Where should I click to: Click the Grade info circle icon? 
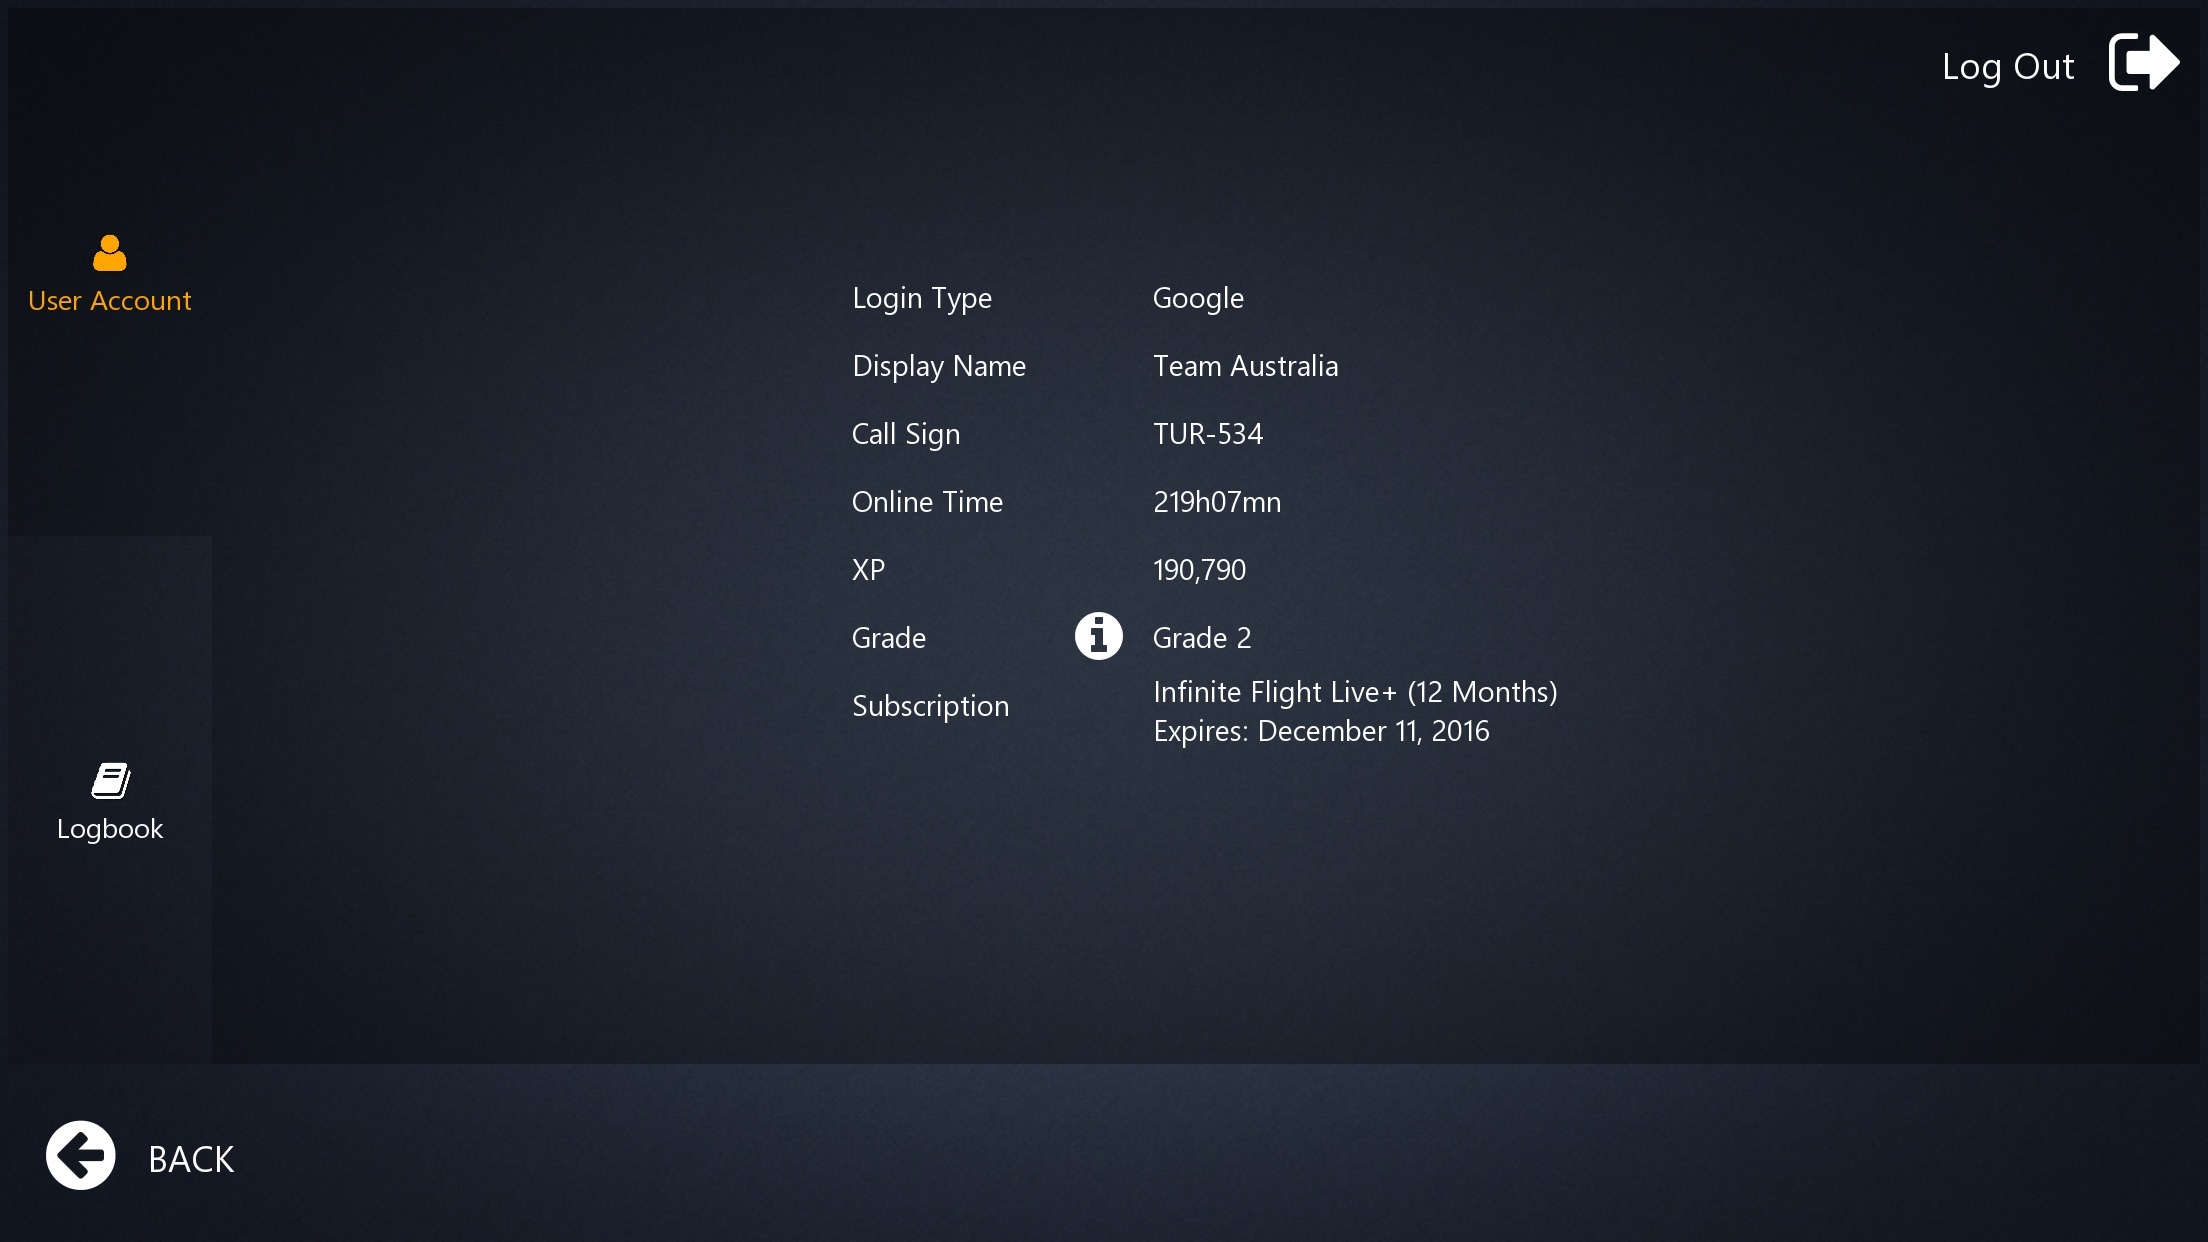[1098, 636]
